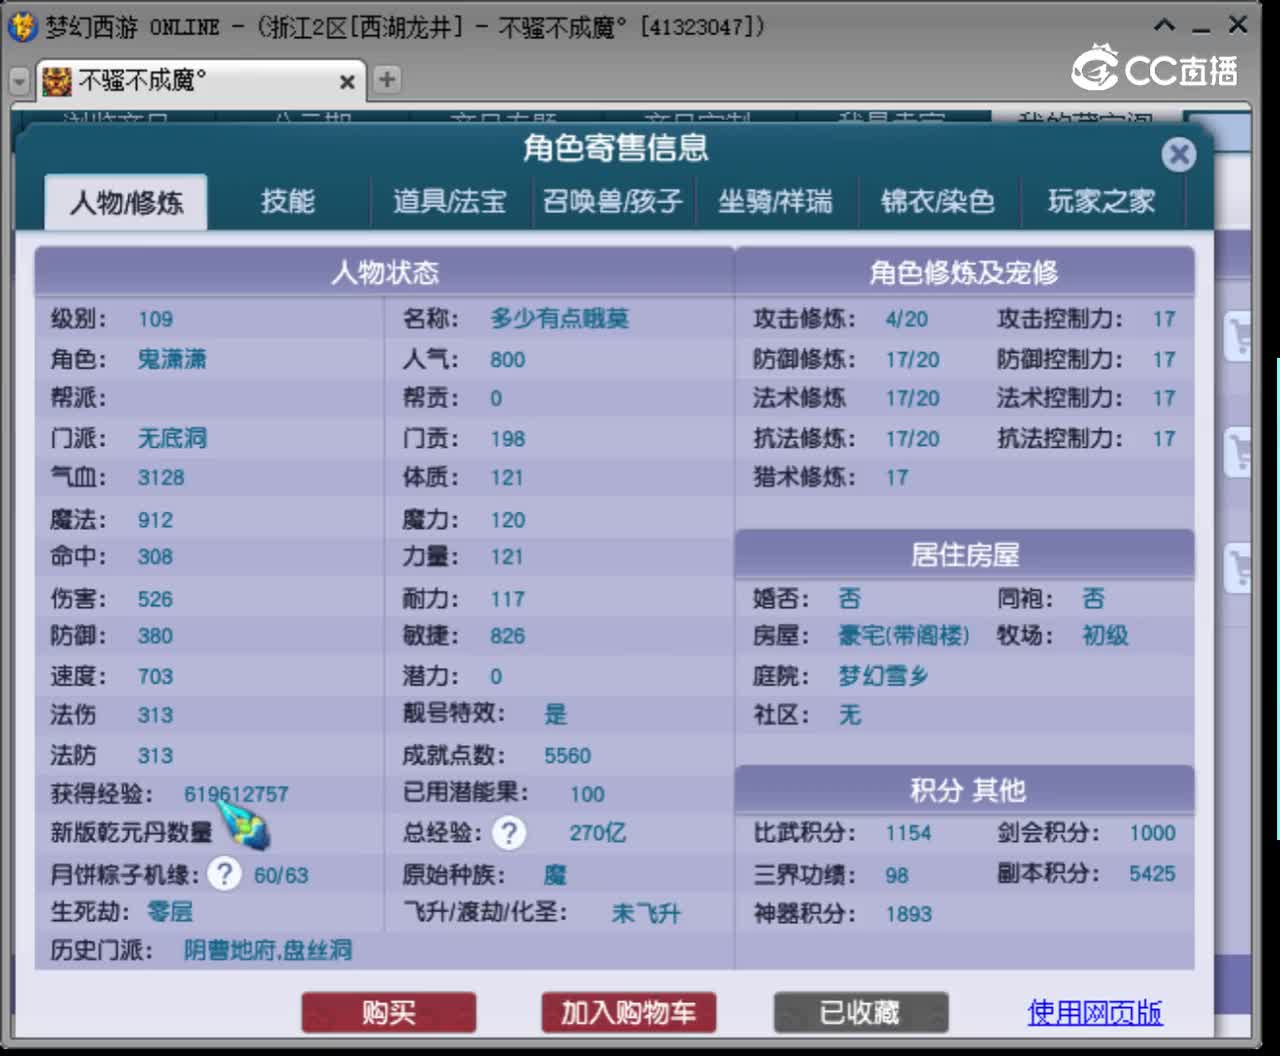This screenshot has height=1056, width=1280.
Task: Click the avatar icon on 不骚不成魔 tab
Action: pos(57,81)
